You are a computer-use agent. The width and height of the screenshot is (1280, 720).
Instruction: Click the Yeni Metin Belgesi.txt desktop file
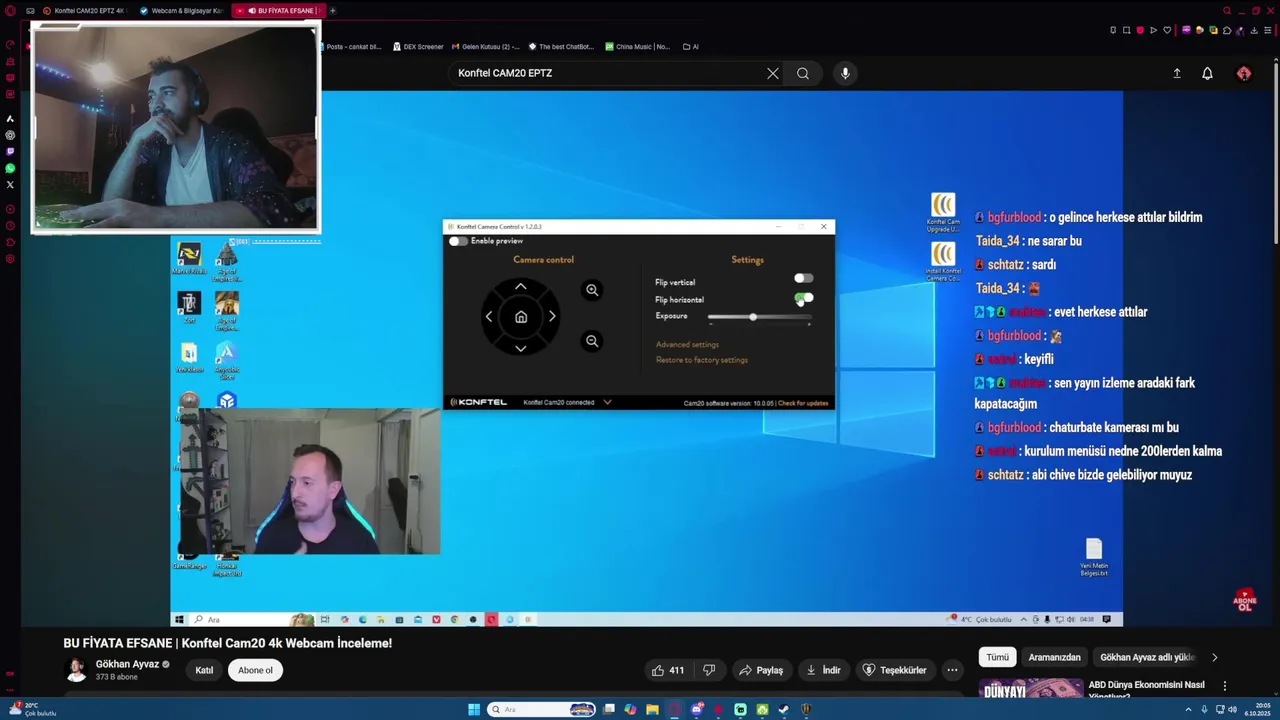pyautogui.click(x=1094, y=558)
